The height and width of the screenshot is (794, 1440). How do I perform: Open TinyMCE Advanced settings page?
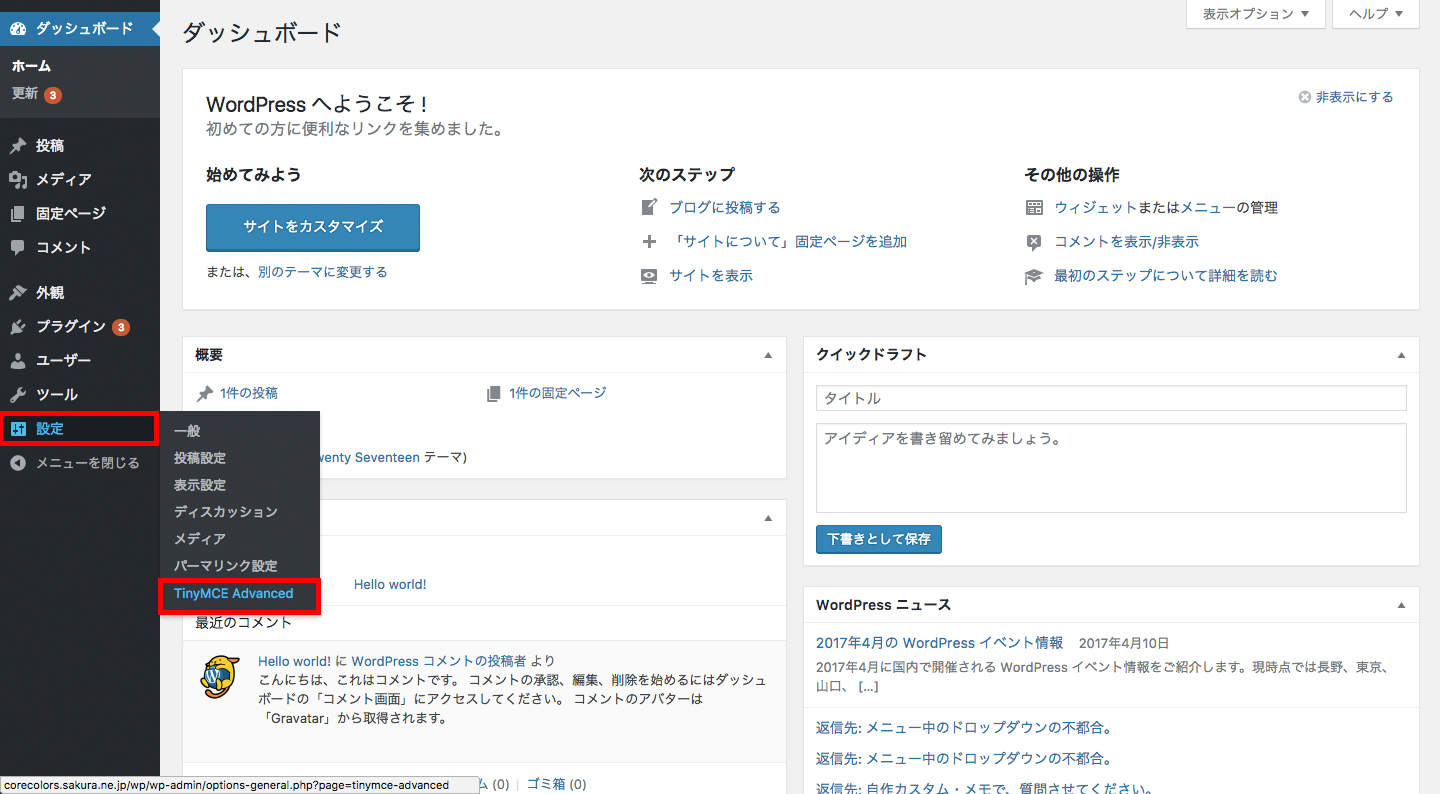(x=234, y=593)
